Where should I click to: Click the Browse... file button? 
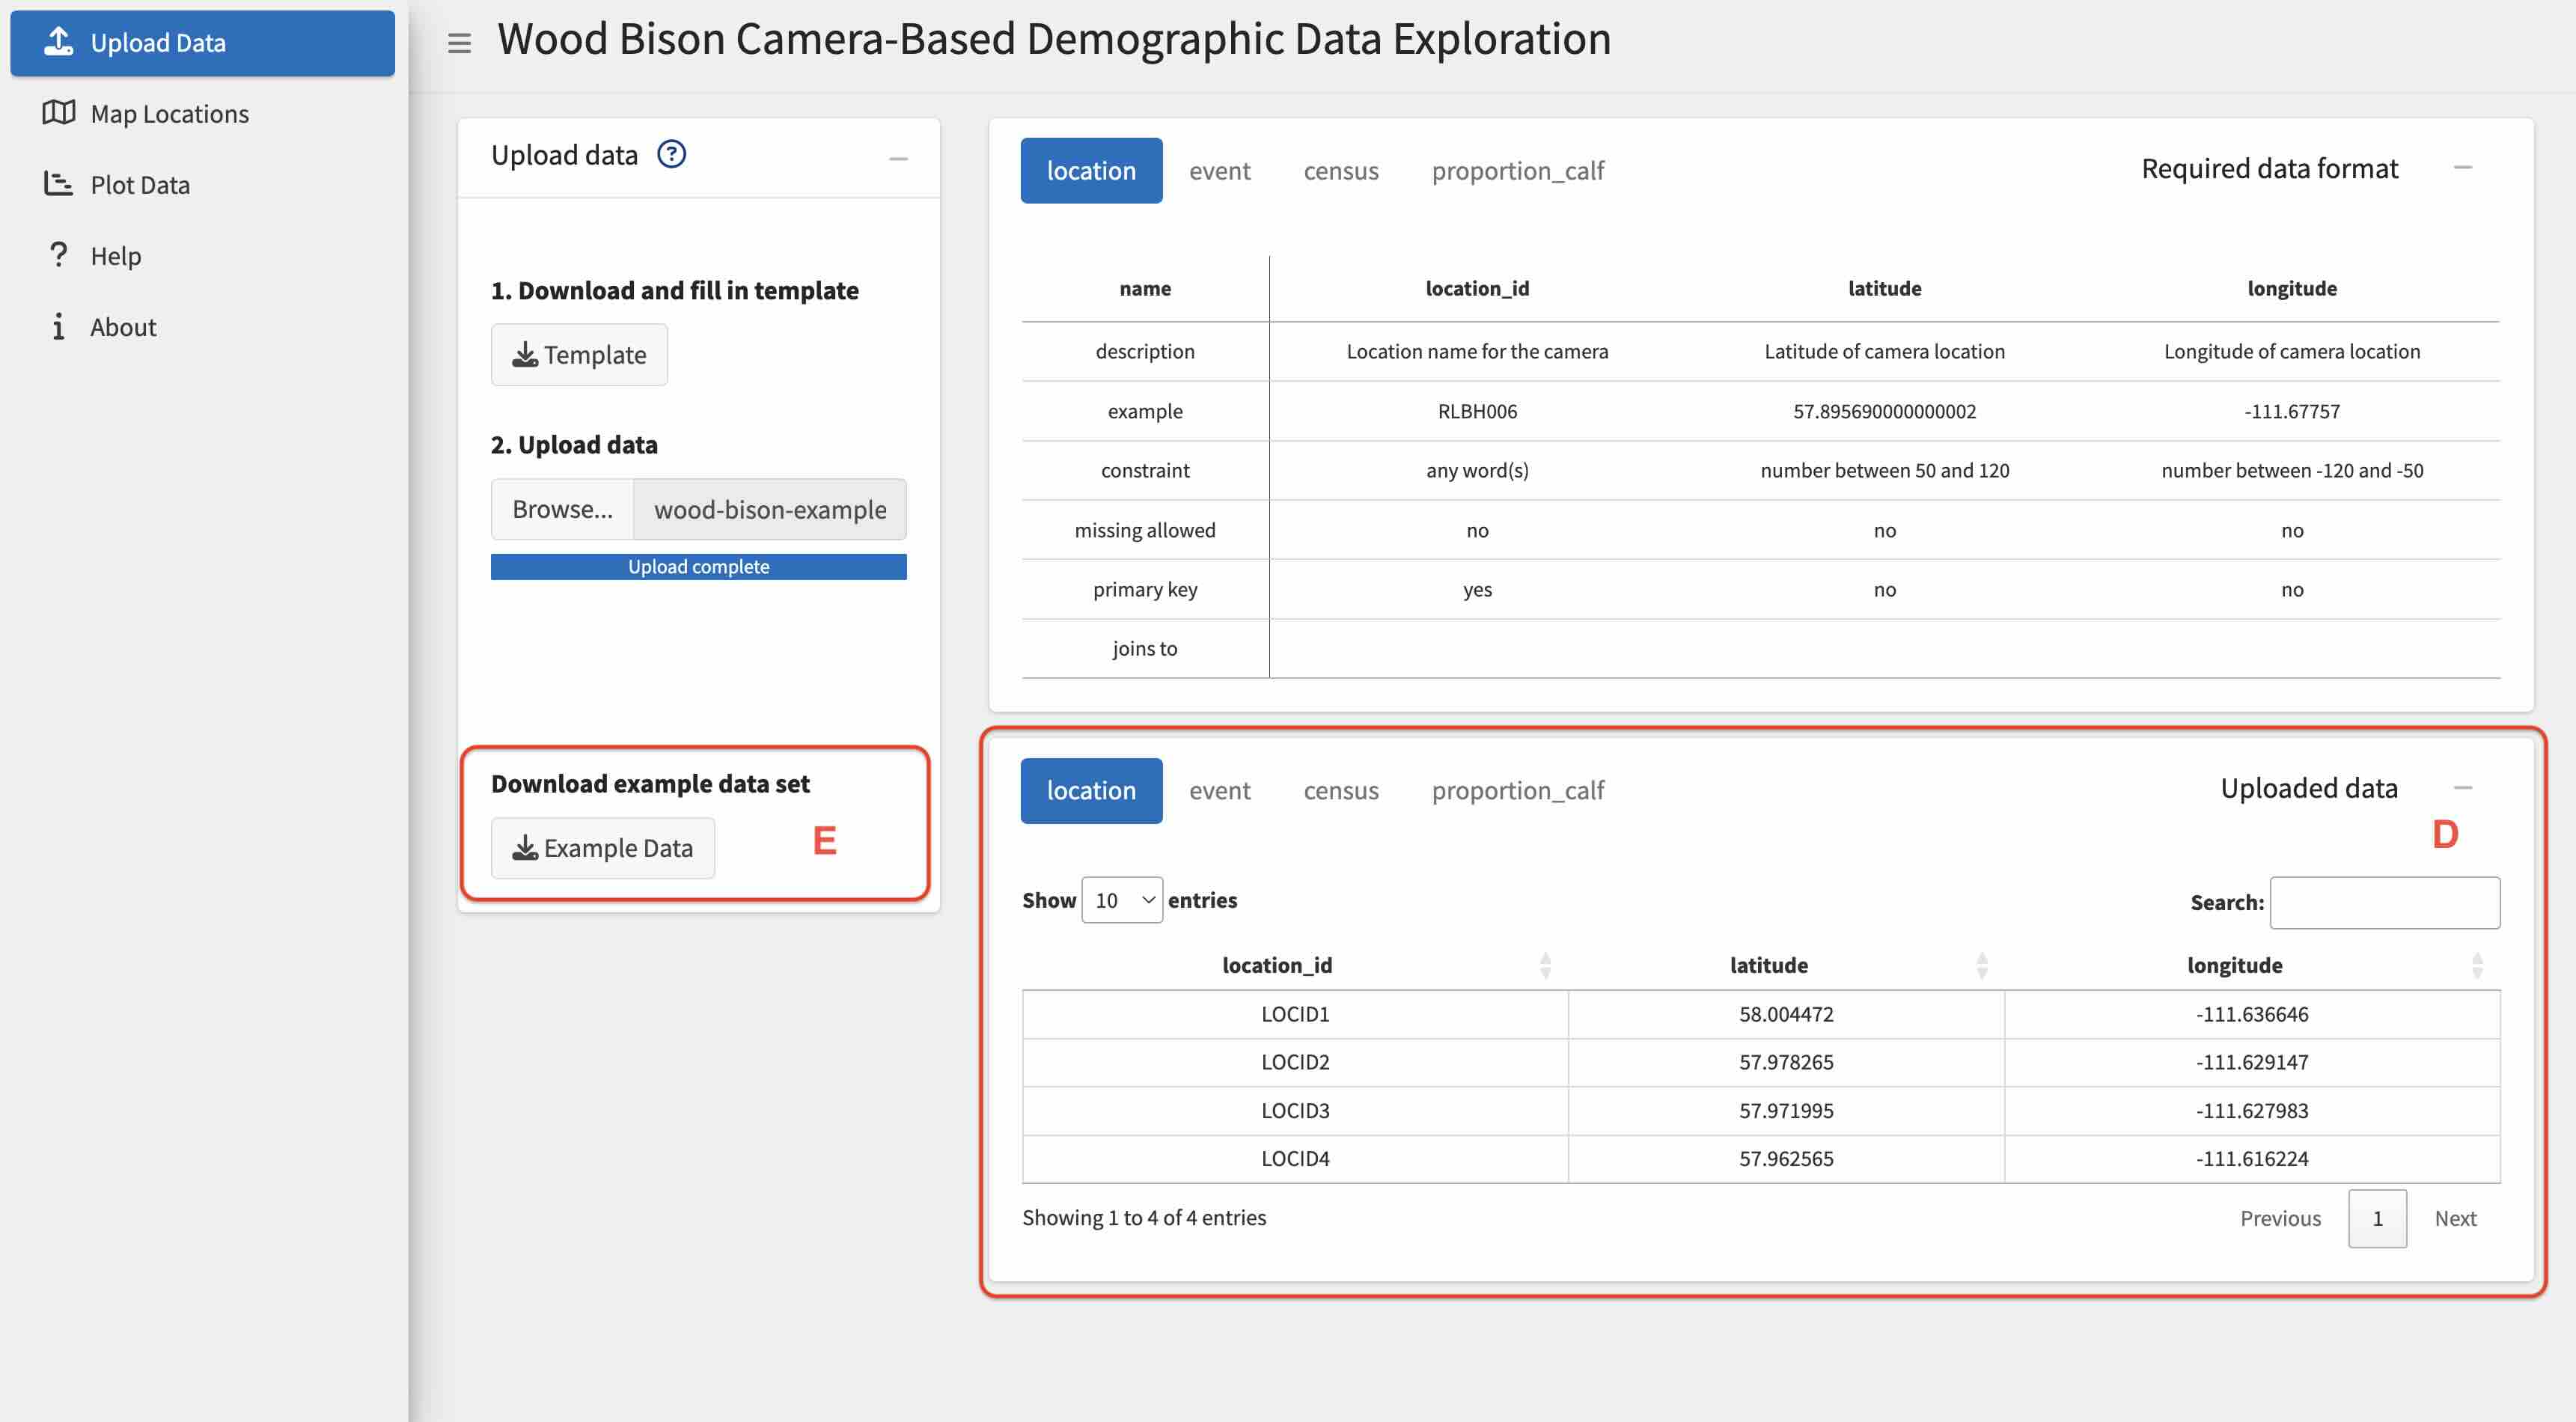click(562, 509)
